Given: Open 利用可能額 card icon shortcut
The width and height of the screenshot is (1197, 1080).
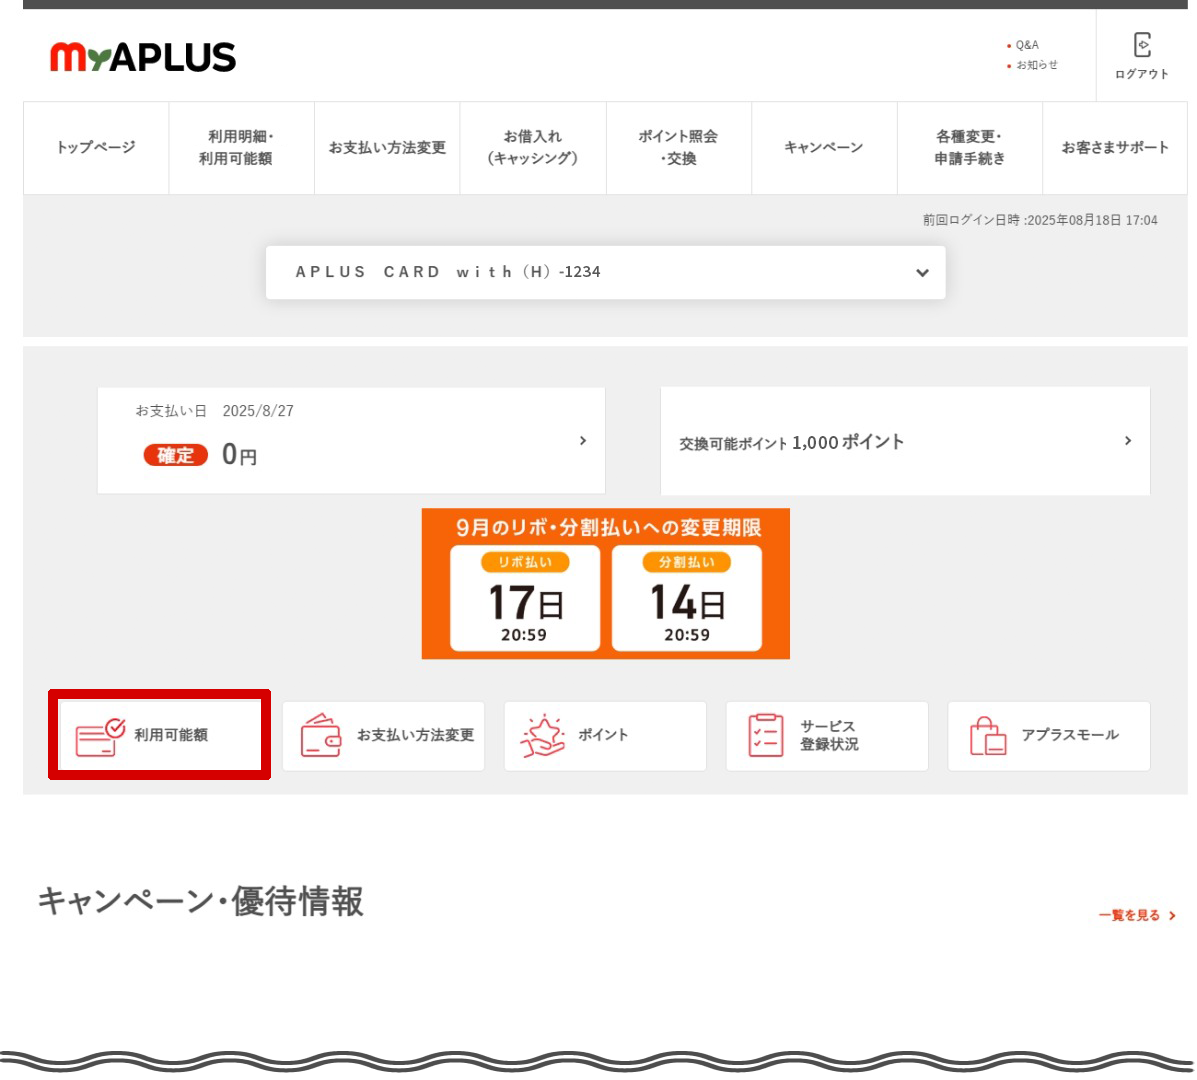Looking at the screenshot, I should (100, 736).
